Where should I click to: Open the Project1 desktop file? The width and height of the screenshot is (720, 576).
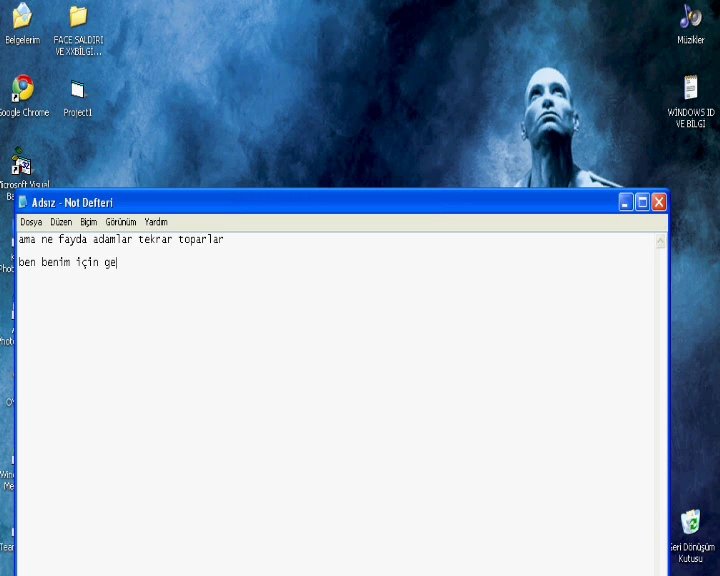(x=78, y=90)
